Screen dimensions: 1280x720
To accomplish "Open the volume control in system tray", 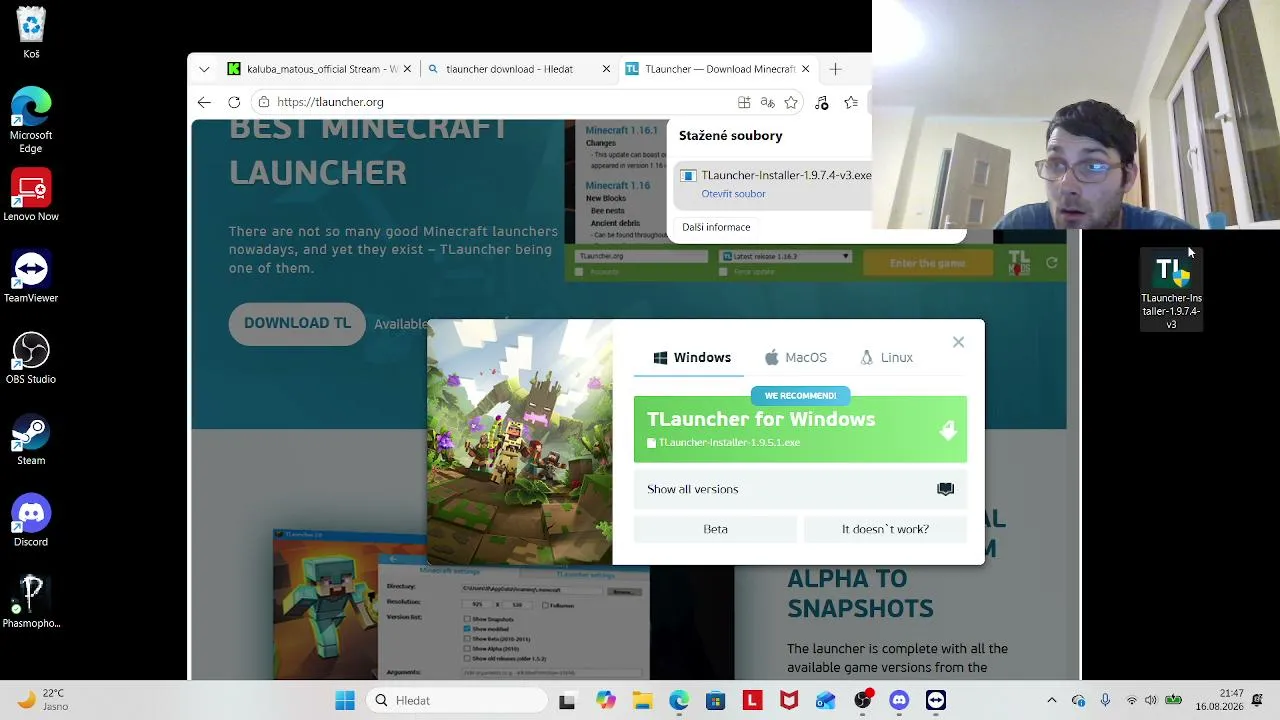I will click(1151, 700).
